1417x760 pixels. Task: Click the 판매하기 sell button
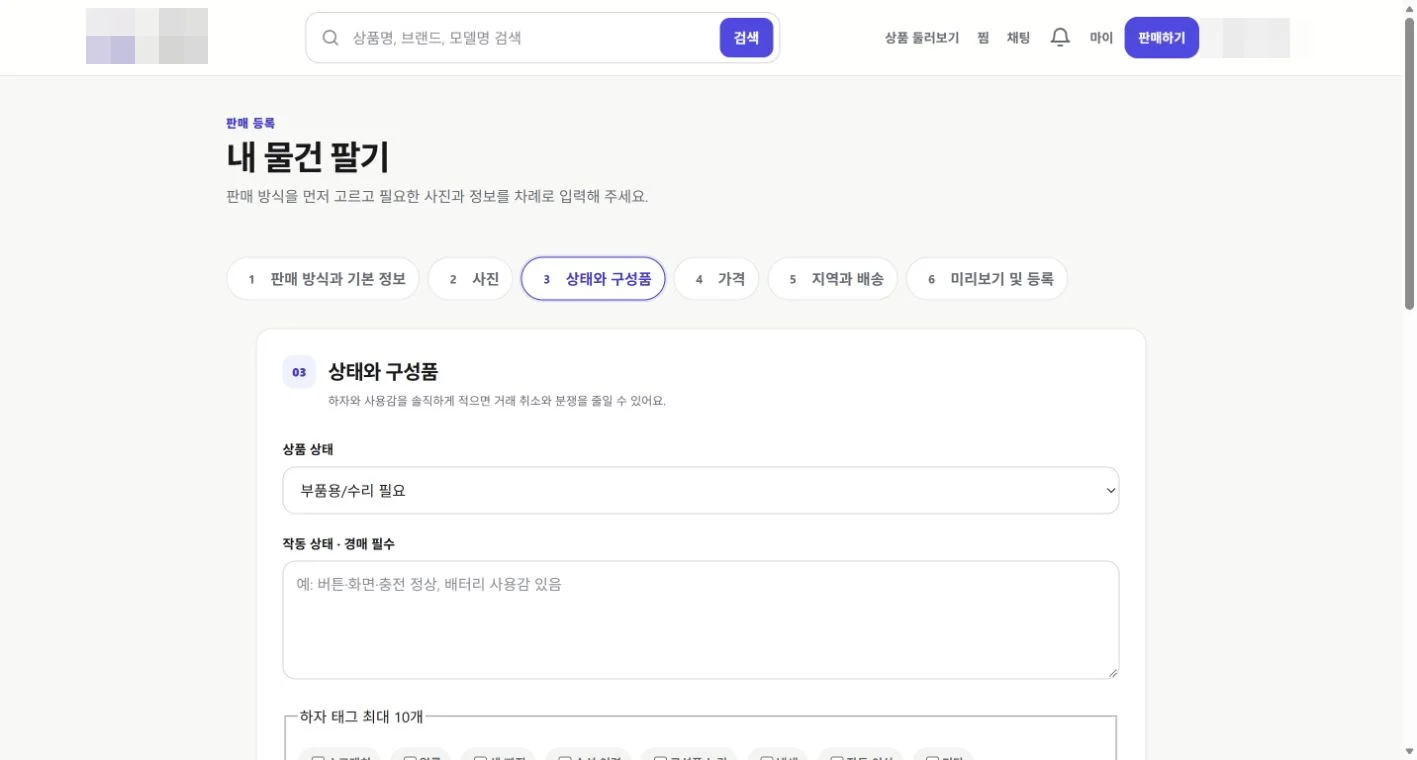(1161, 38)
